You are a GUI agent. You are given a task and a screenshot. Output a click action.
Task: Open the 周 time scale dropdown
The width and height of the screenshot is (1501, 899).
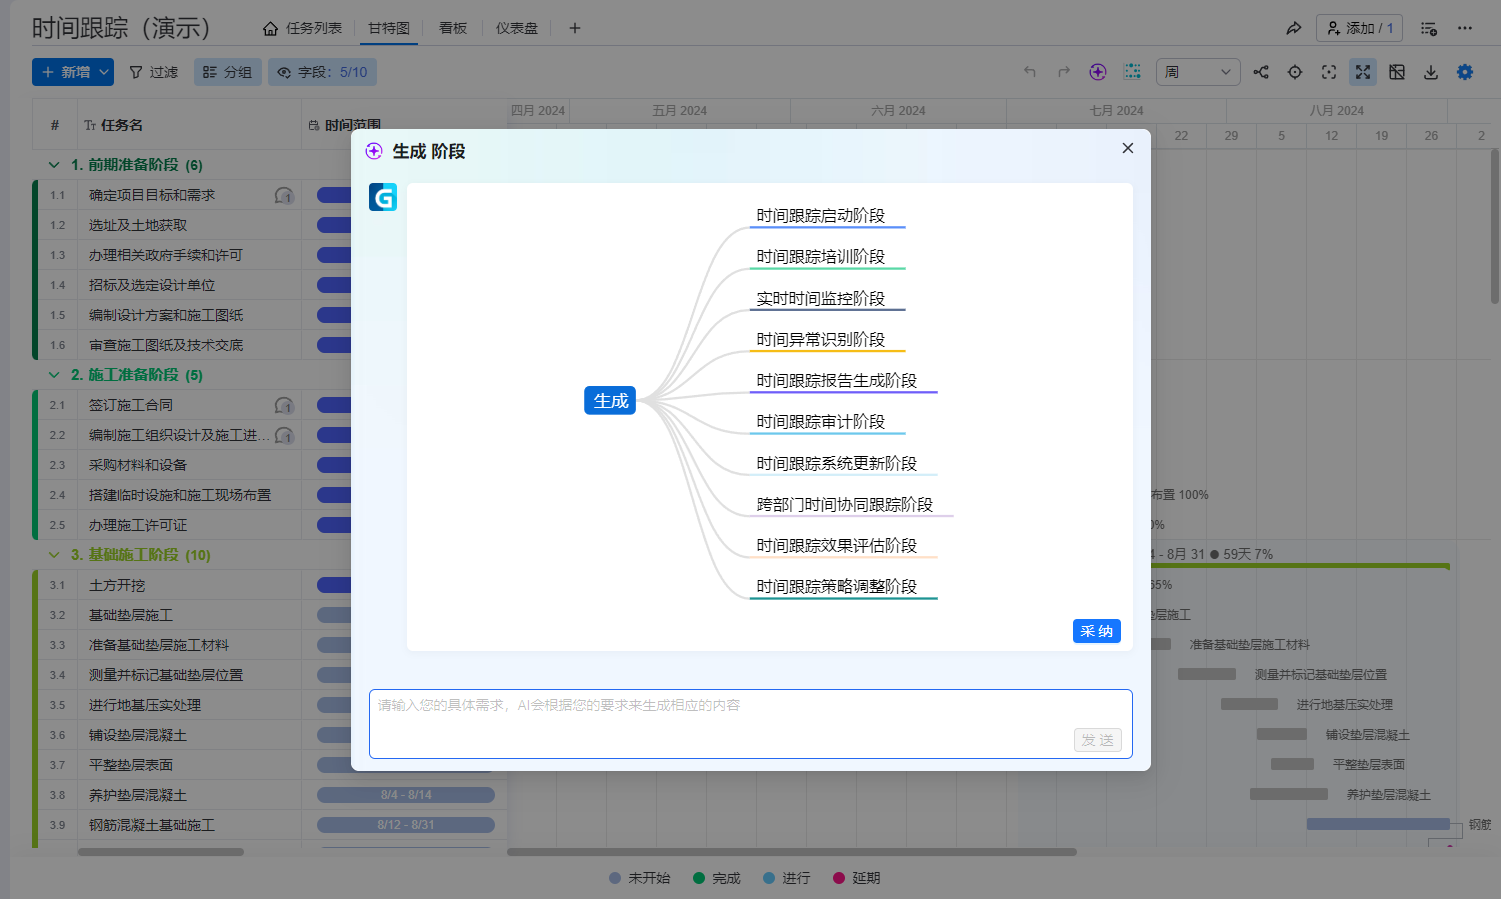point(1198,72)
